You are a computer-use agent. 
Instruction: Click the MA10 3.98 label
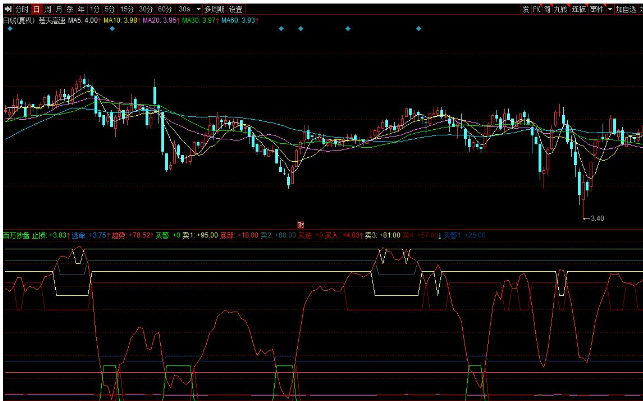pos(121,20)
